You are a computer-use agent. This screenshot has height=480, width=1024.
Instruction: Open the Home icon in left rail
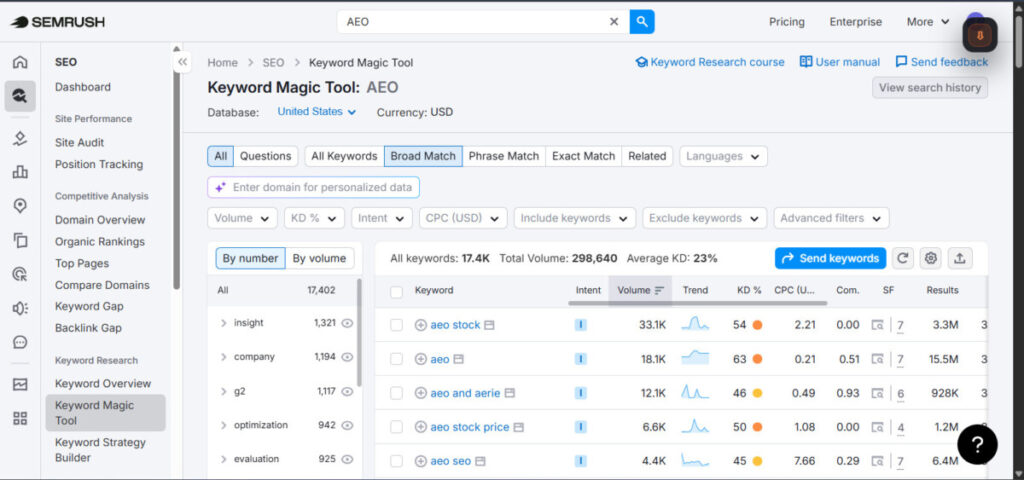click(20, 63)
